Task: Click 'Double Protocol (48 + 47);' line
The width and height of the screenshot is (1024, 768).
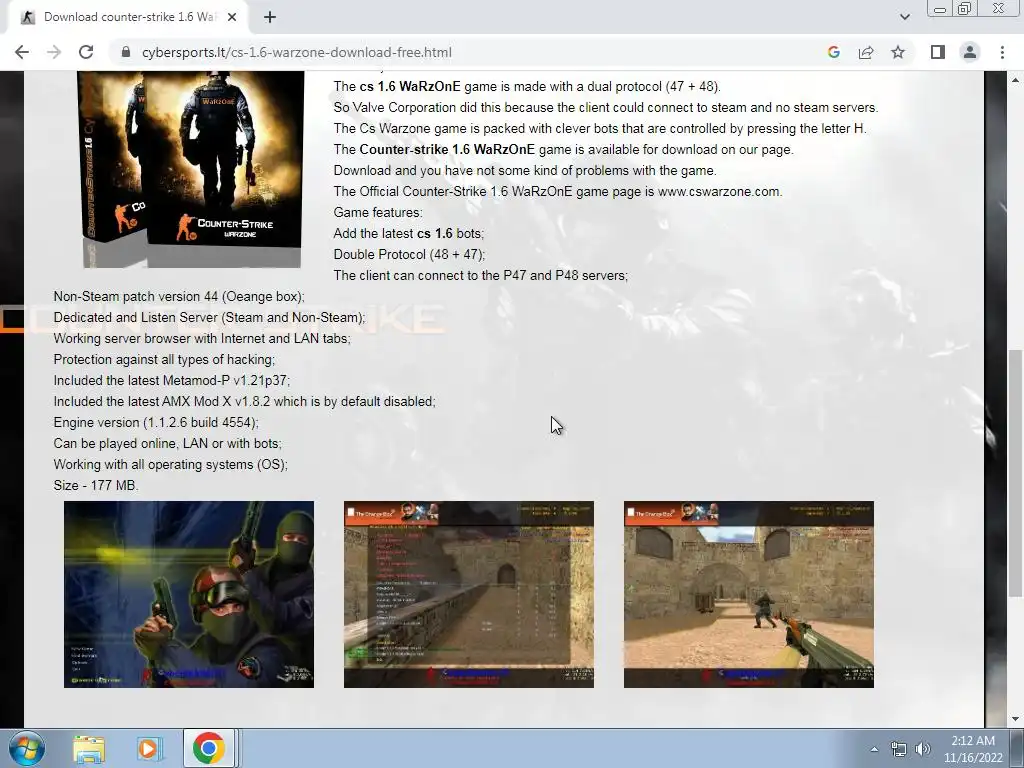Action: click(409, 254)
